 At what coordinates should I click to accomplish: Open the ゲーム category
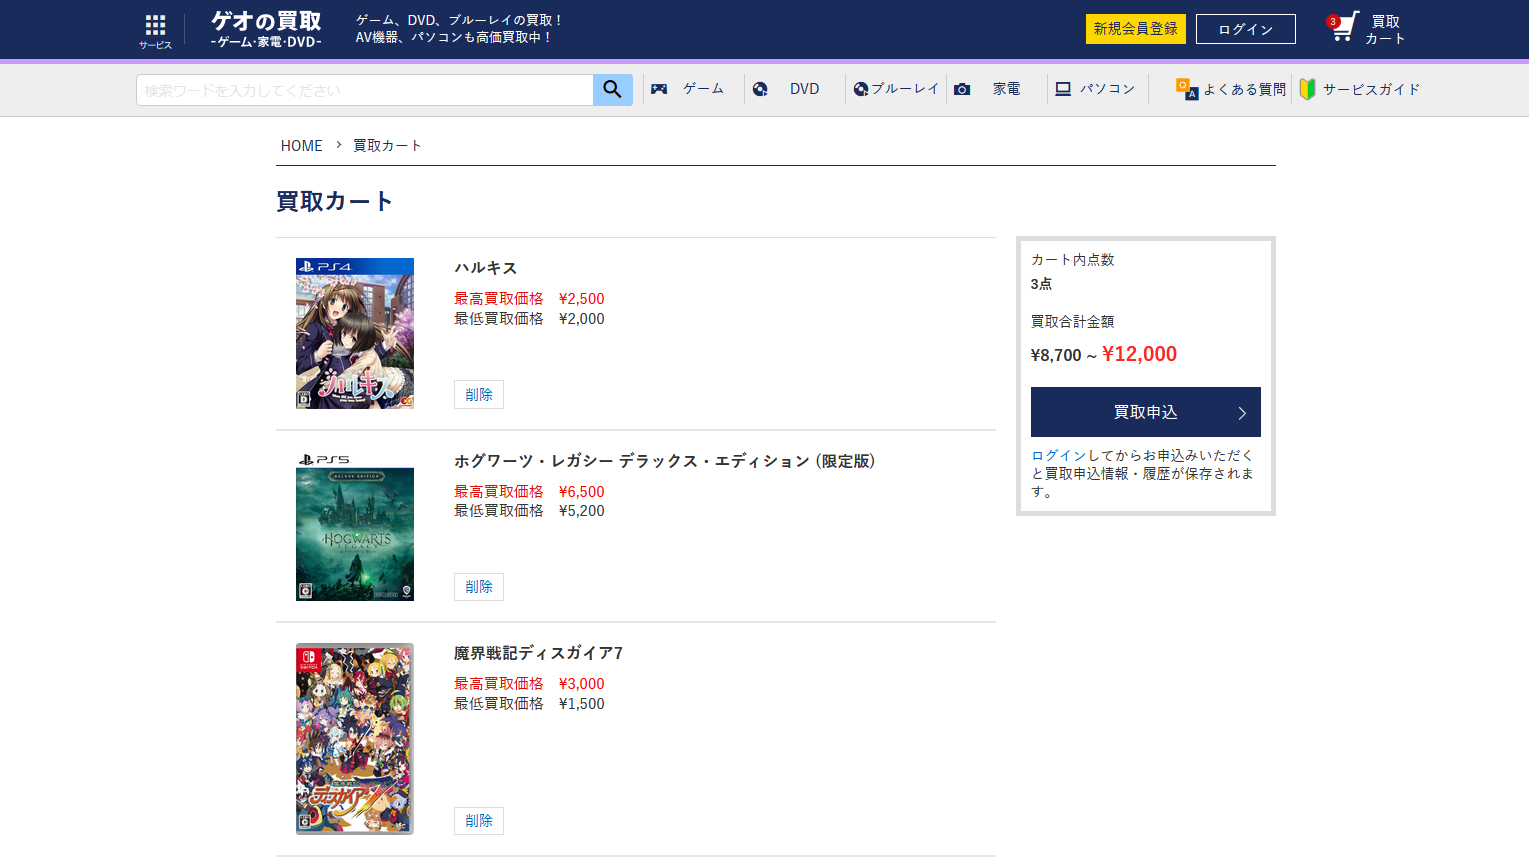pyautogui.click(x=703, y=89)
